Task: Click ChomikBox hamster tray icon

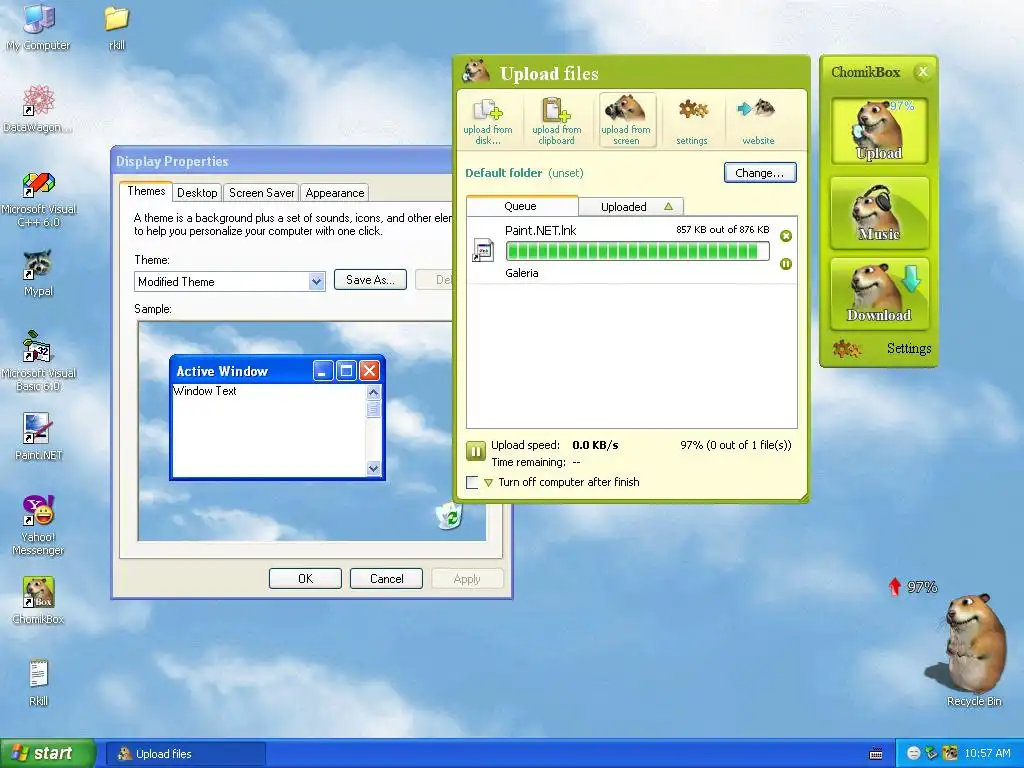Action: pos(951,753)
